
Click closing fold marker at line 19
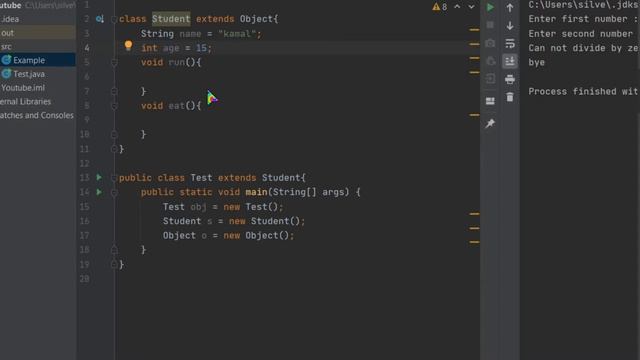pyautogui.click(x=114, y=264)
